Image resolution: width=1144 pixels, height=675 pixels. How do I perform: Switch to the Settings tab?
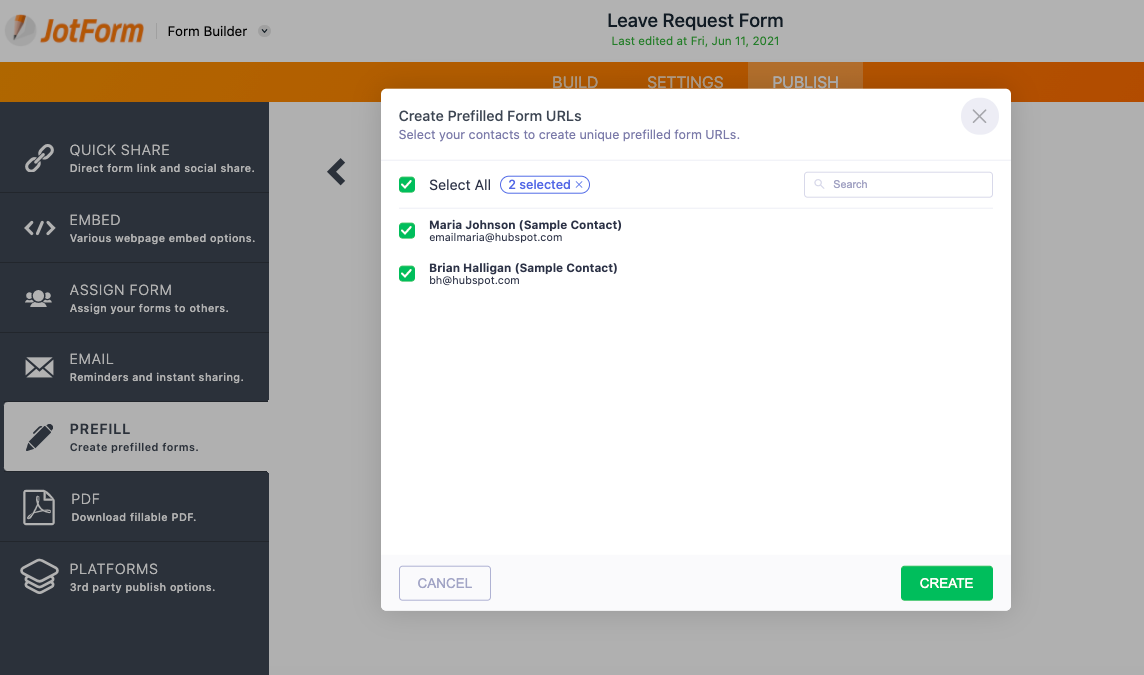click(x=685, y=82)
